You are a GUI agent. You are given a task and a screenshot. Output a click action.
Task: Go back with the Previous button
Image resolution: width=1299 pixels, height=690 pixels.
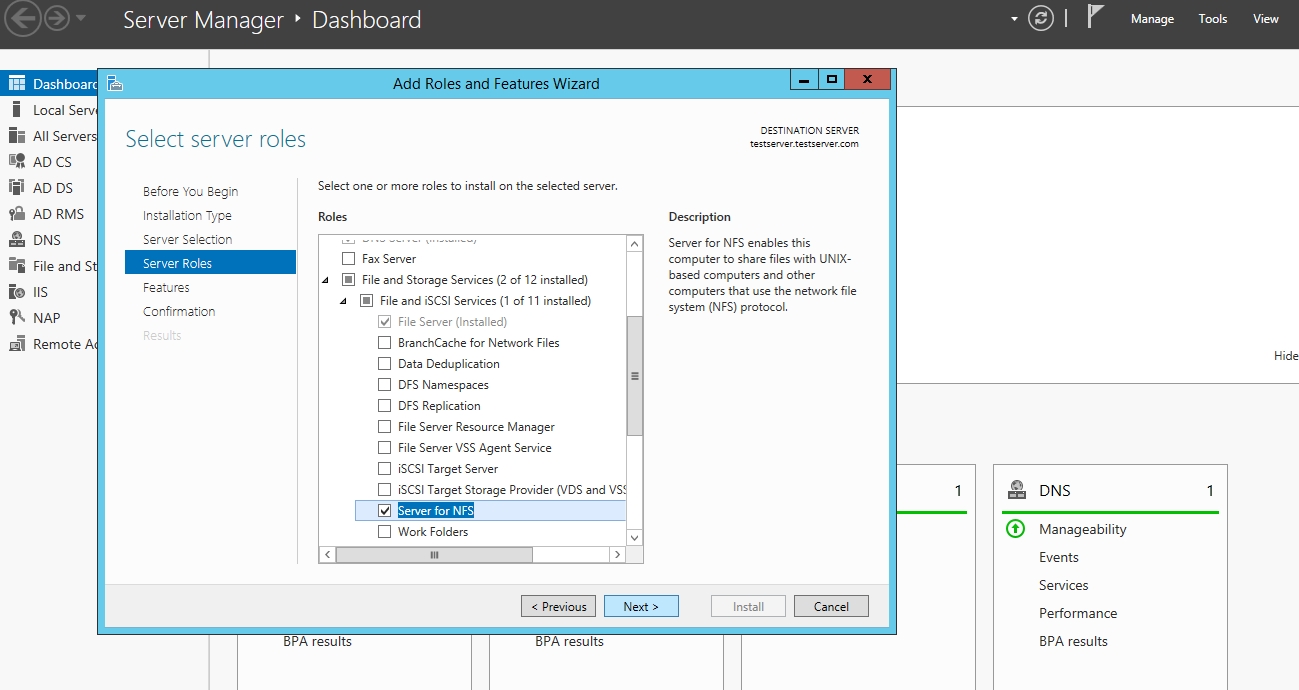click(x=558, y=606)
